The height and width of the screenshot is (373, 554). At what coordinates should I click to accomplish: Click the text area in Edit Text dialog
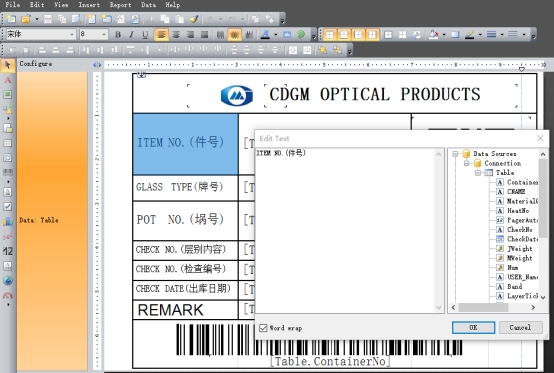pos(345,230)
